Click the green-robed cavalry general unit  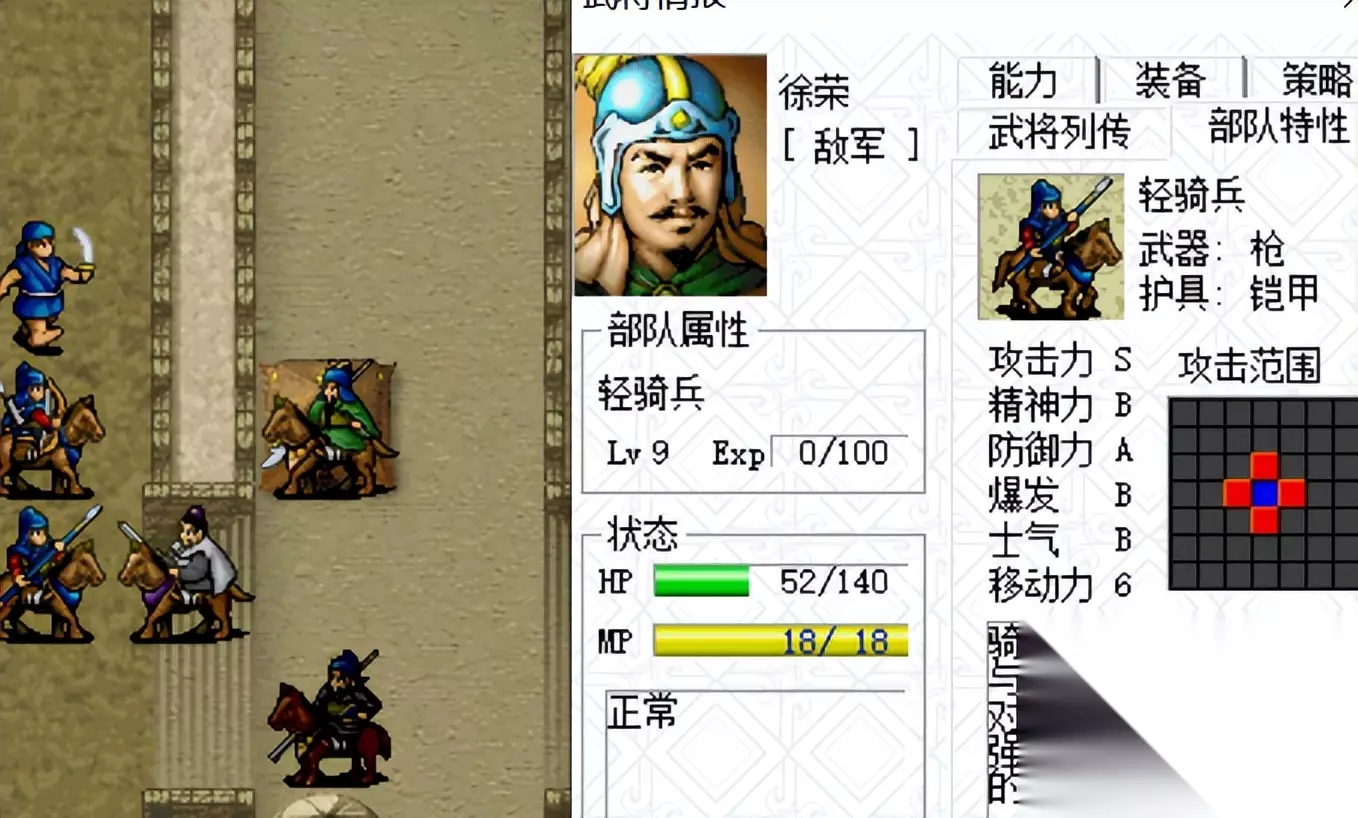coord(329,429)
